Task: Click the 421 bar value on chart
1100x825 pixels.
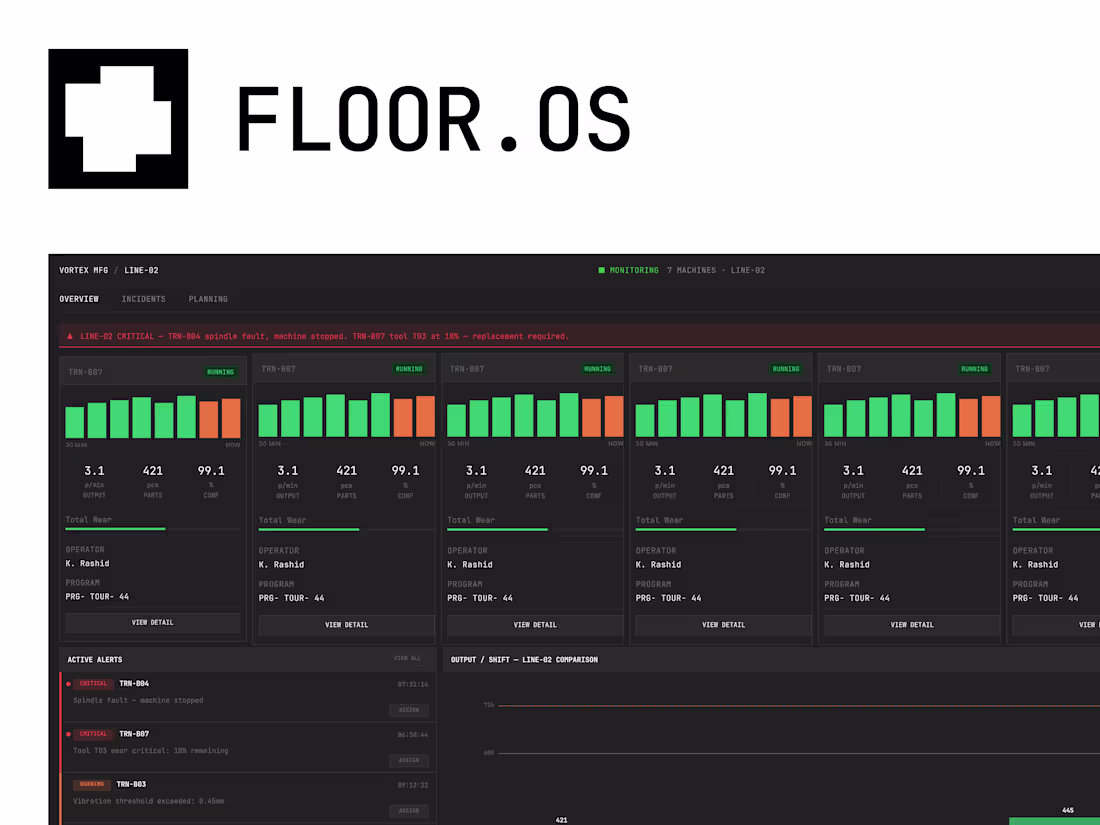Action: (561, 820)
